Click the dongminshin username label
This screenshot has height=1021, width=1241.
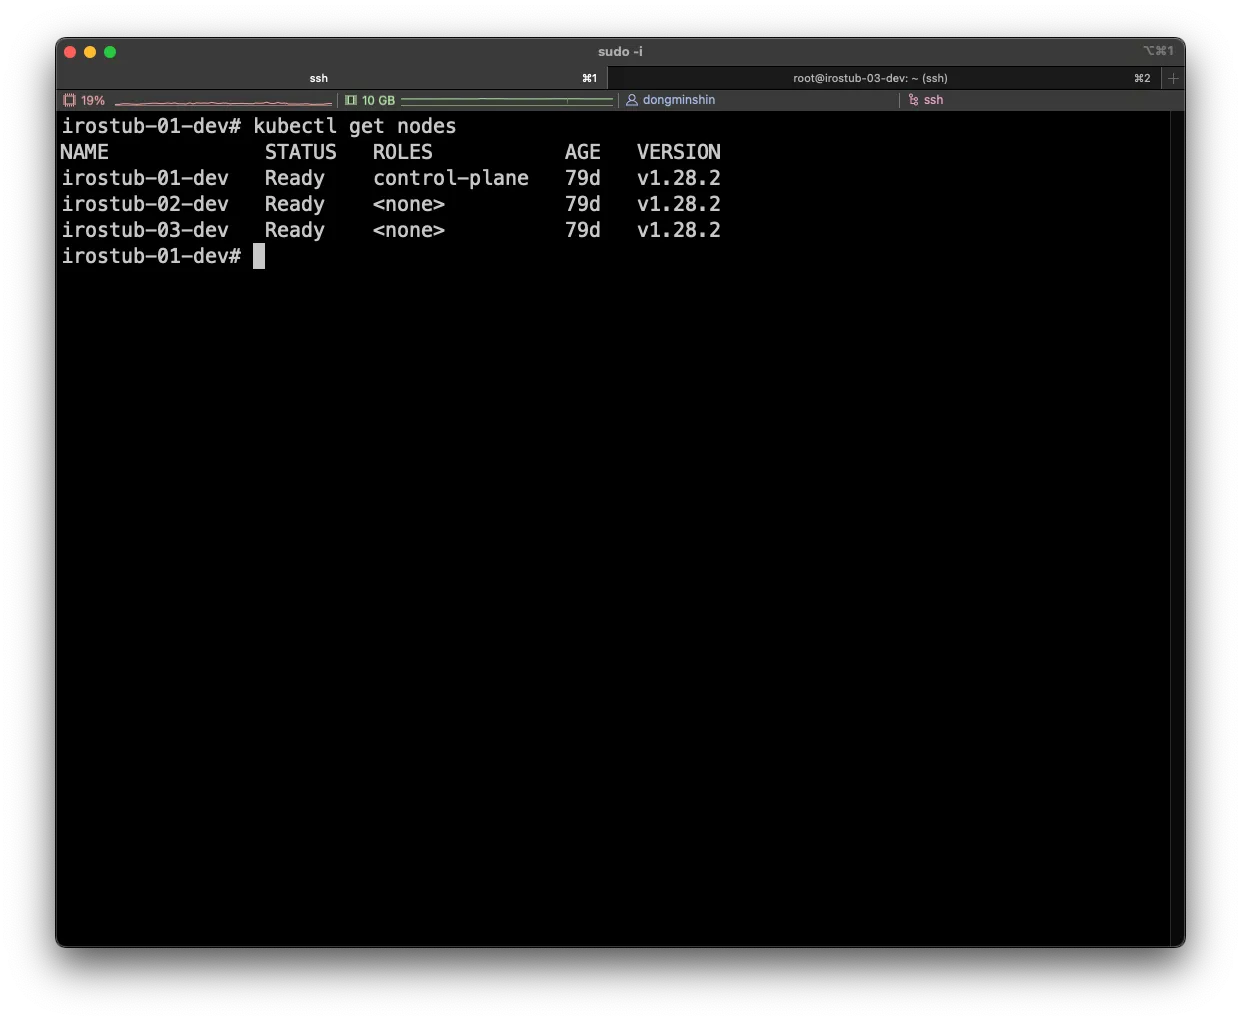(679, 100)
